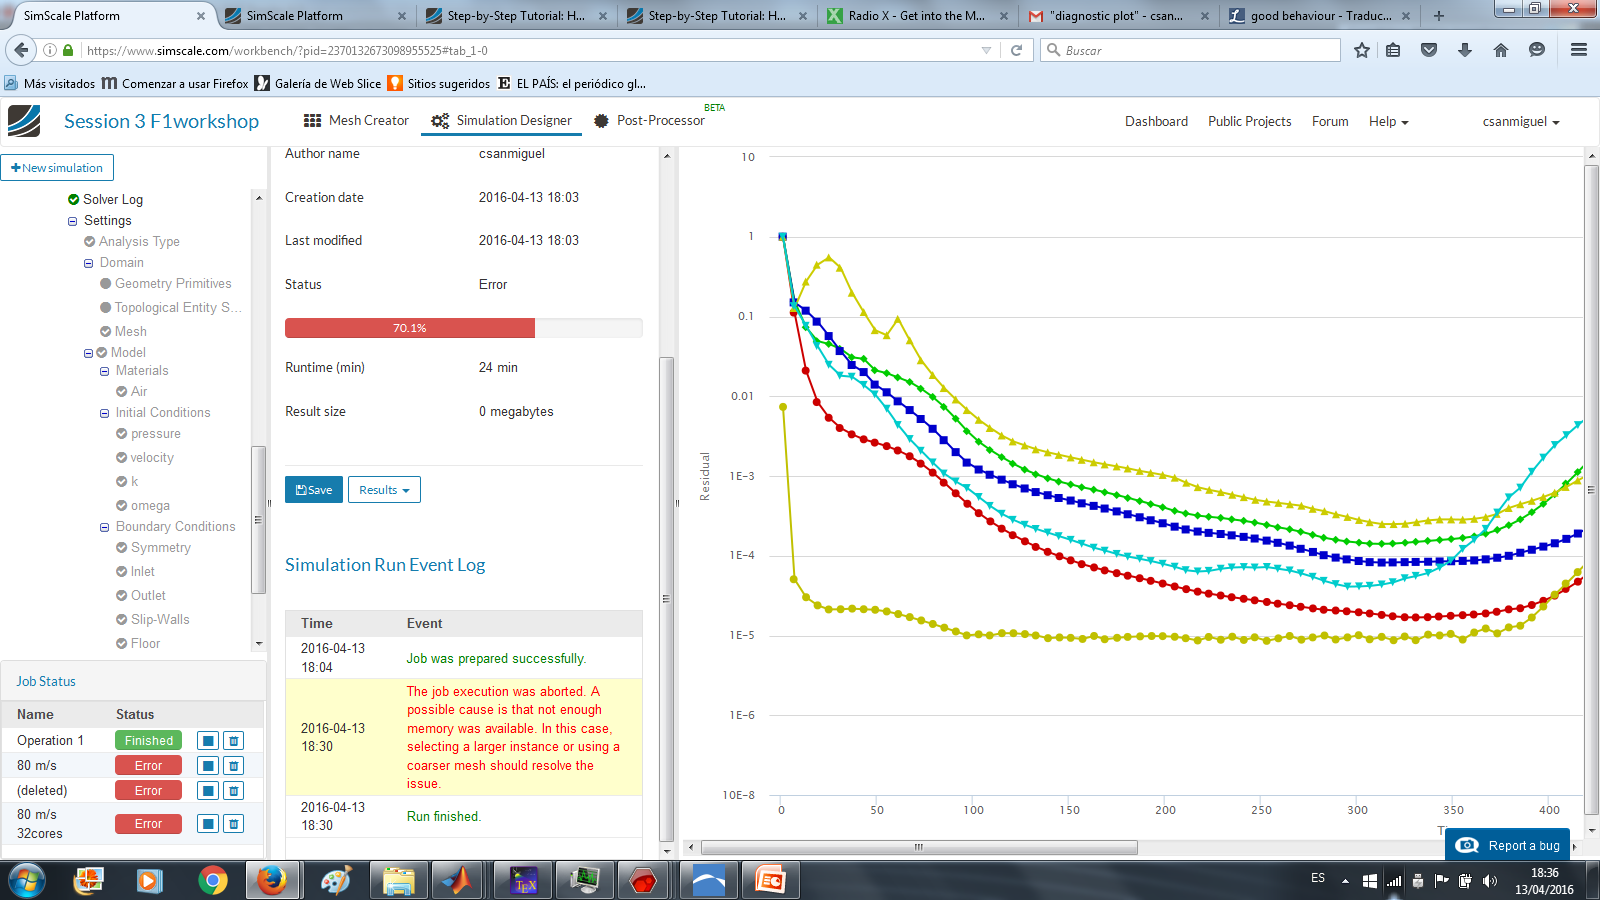Open File Explorer from the taskbar

(x=398, y=881)
